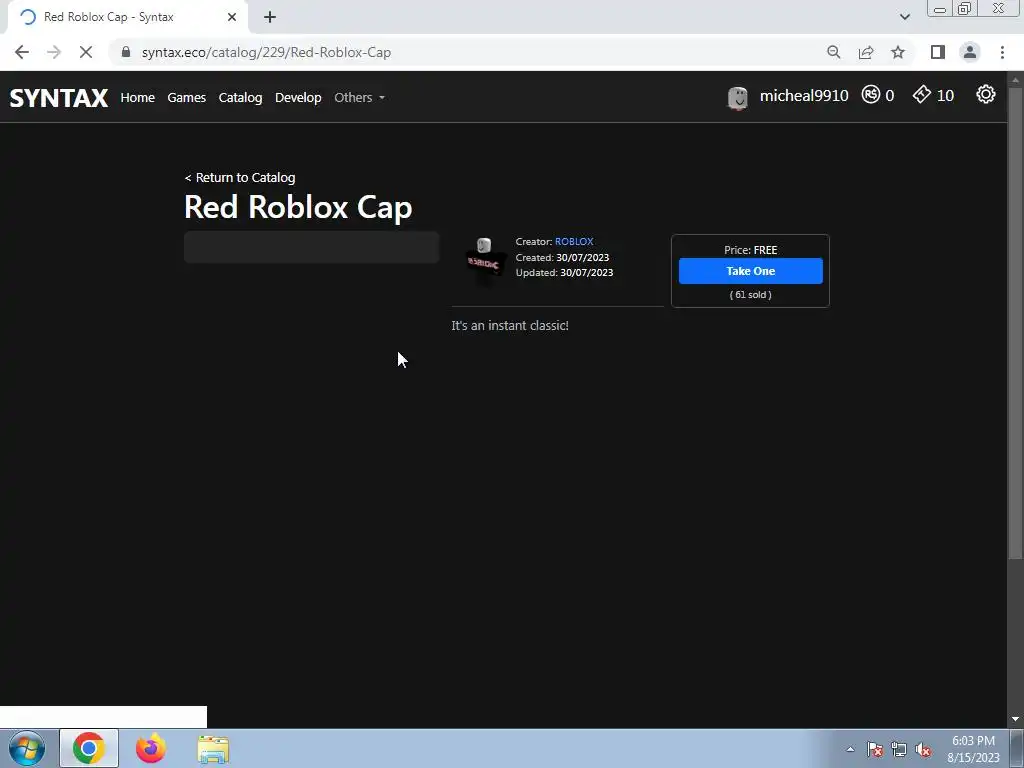Expand the tab search chevron
The image size is (1024, 768).
(904, 17)
